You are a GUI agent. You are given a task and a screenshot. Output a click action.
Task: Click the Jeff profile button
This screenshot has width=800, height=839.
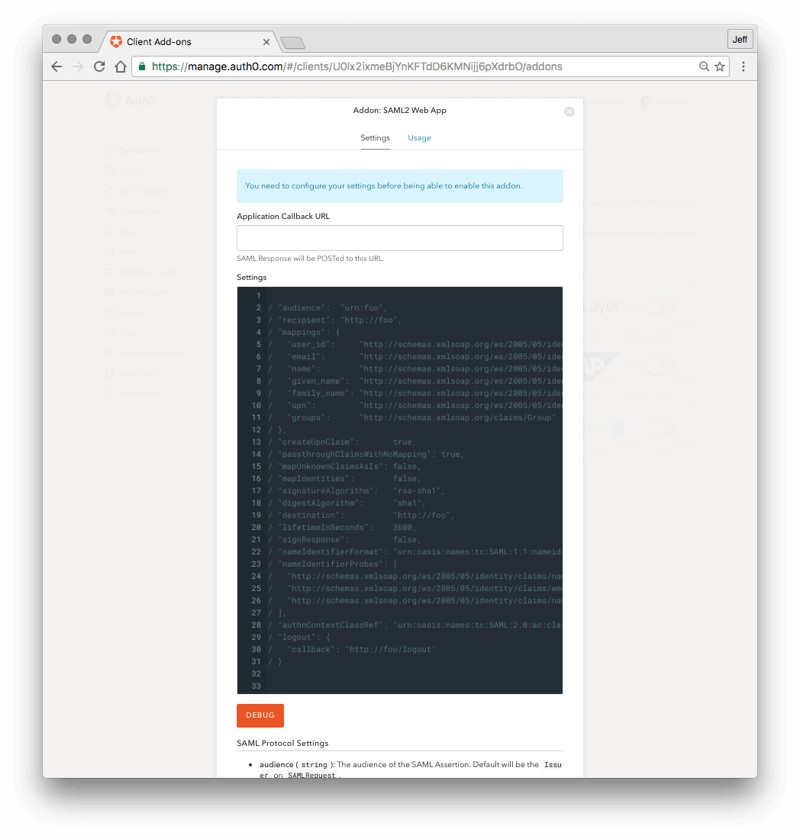pos(740,40)
